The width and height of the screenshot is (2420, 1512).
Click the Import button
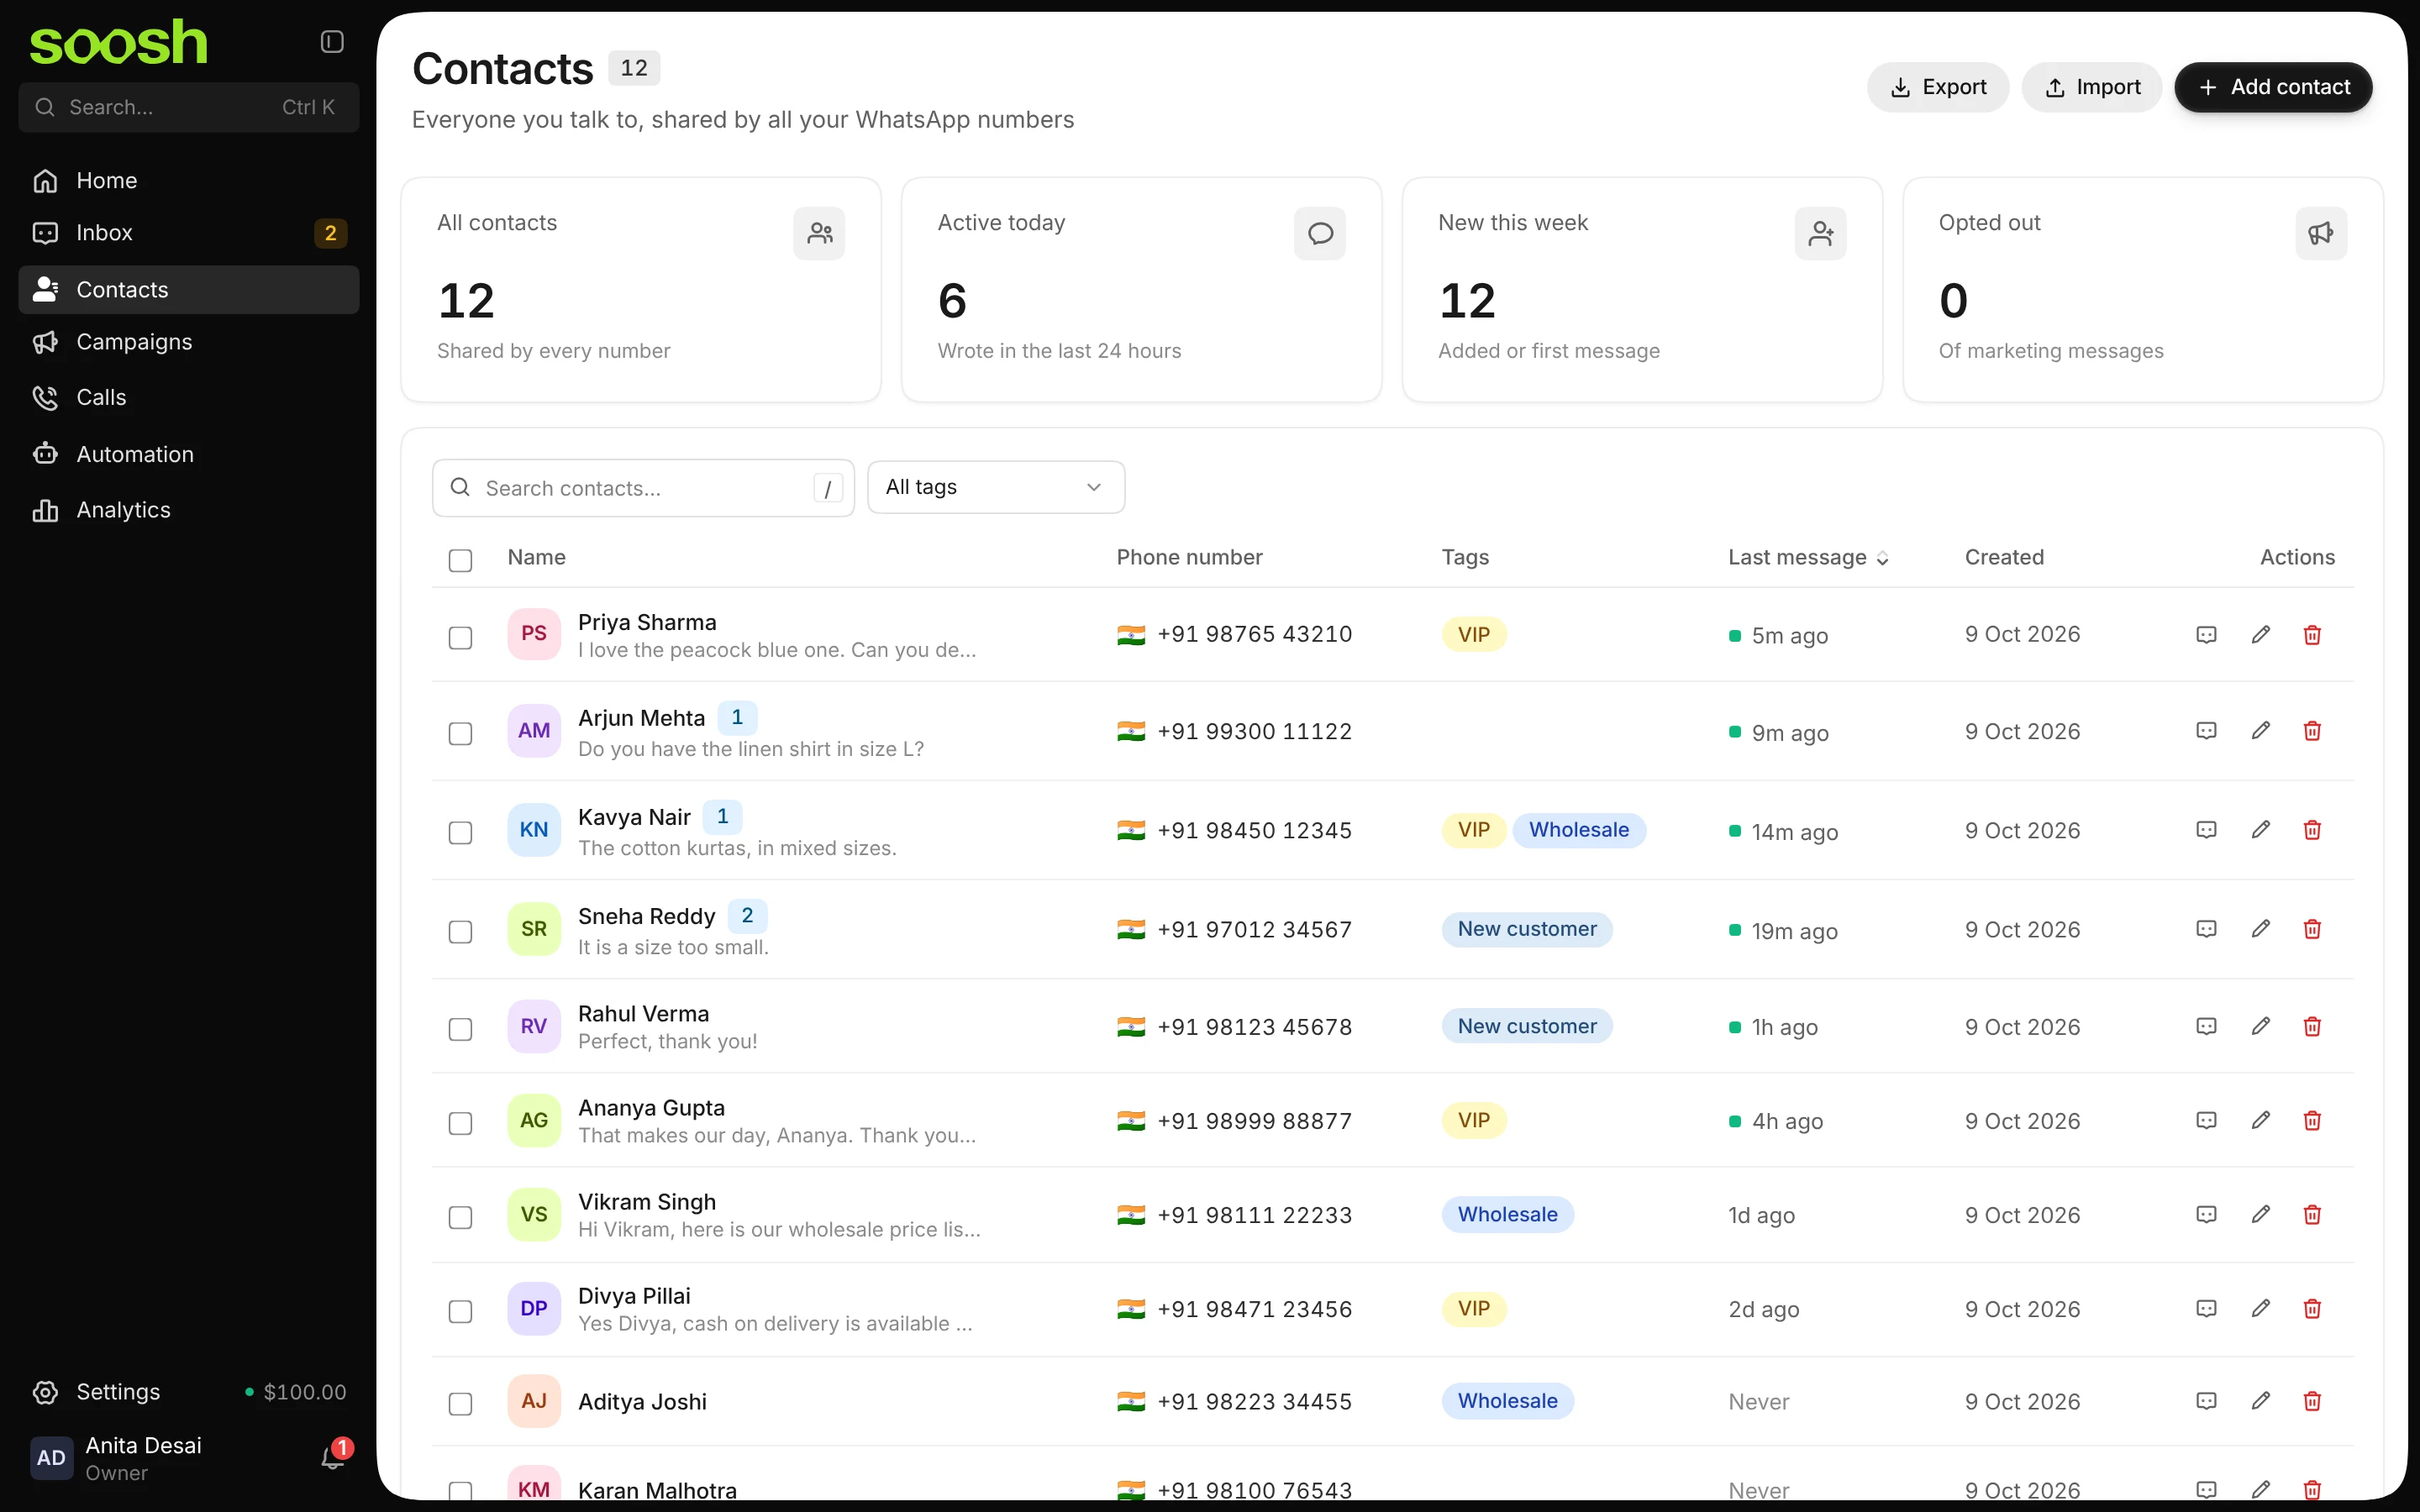tap(2091, 87)
